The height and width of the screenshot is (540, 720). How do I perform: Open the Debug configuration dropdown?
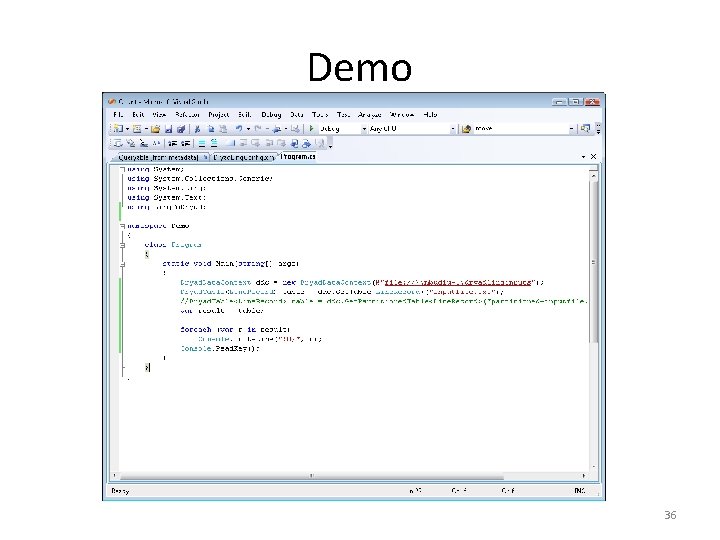point(364,129)
